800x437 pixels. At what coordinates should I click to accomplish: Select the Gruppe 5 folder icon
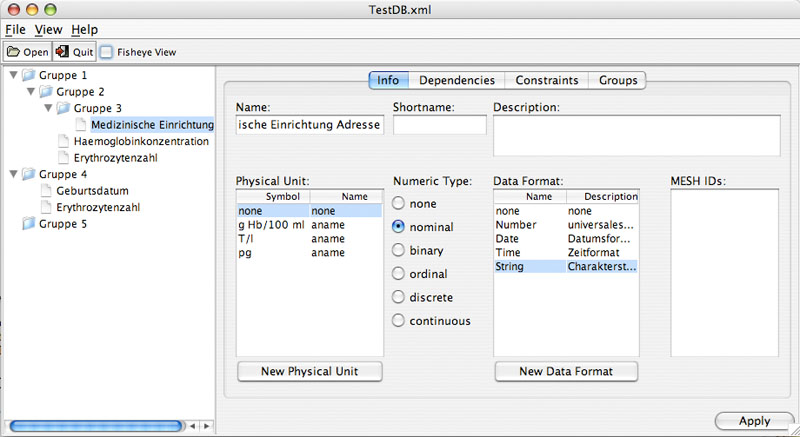tap(29, 223)
